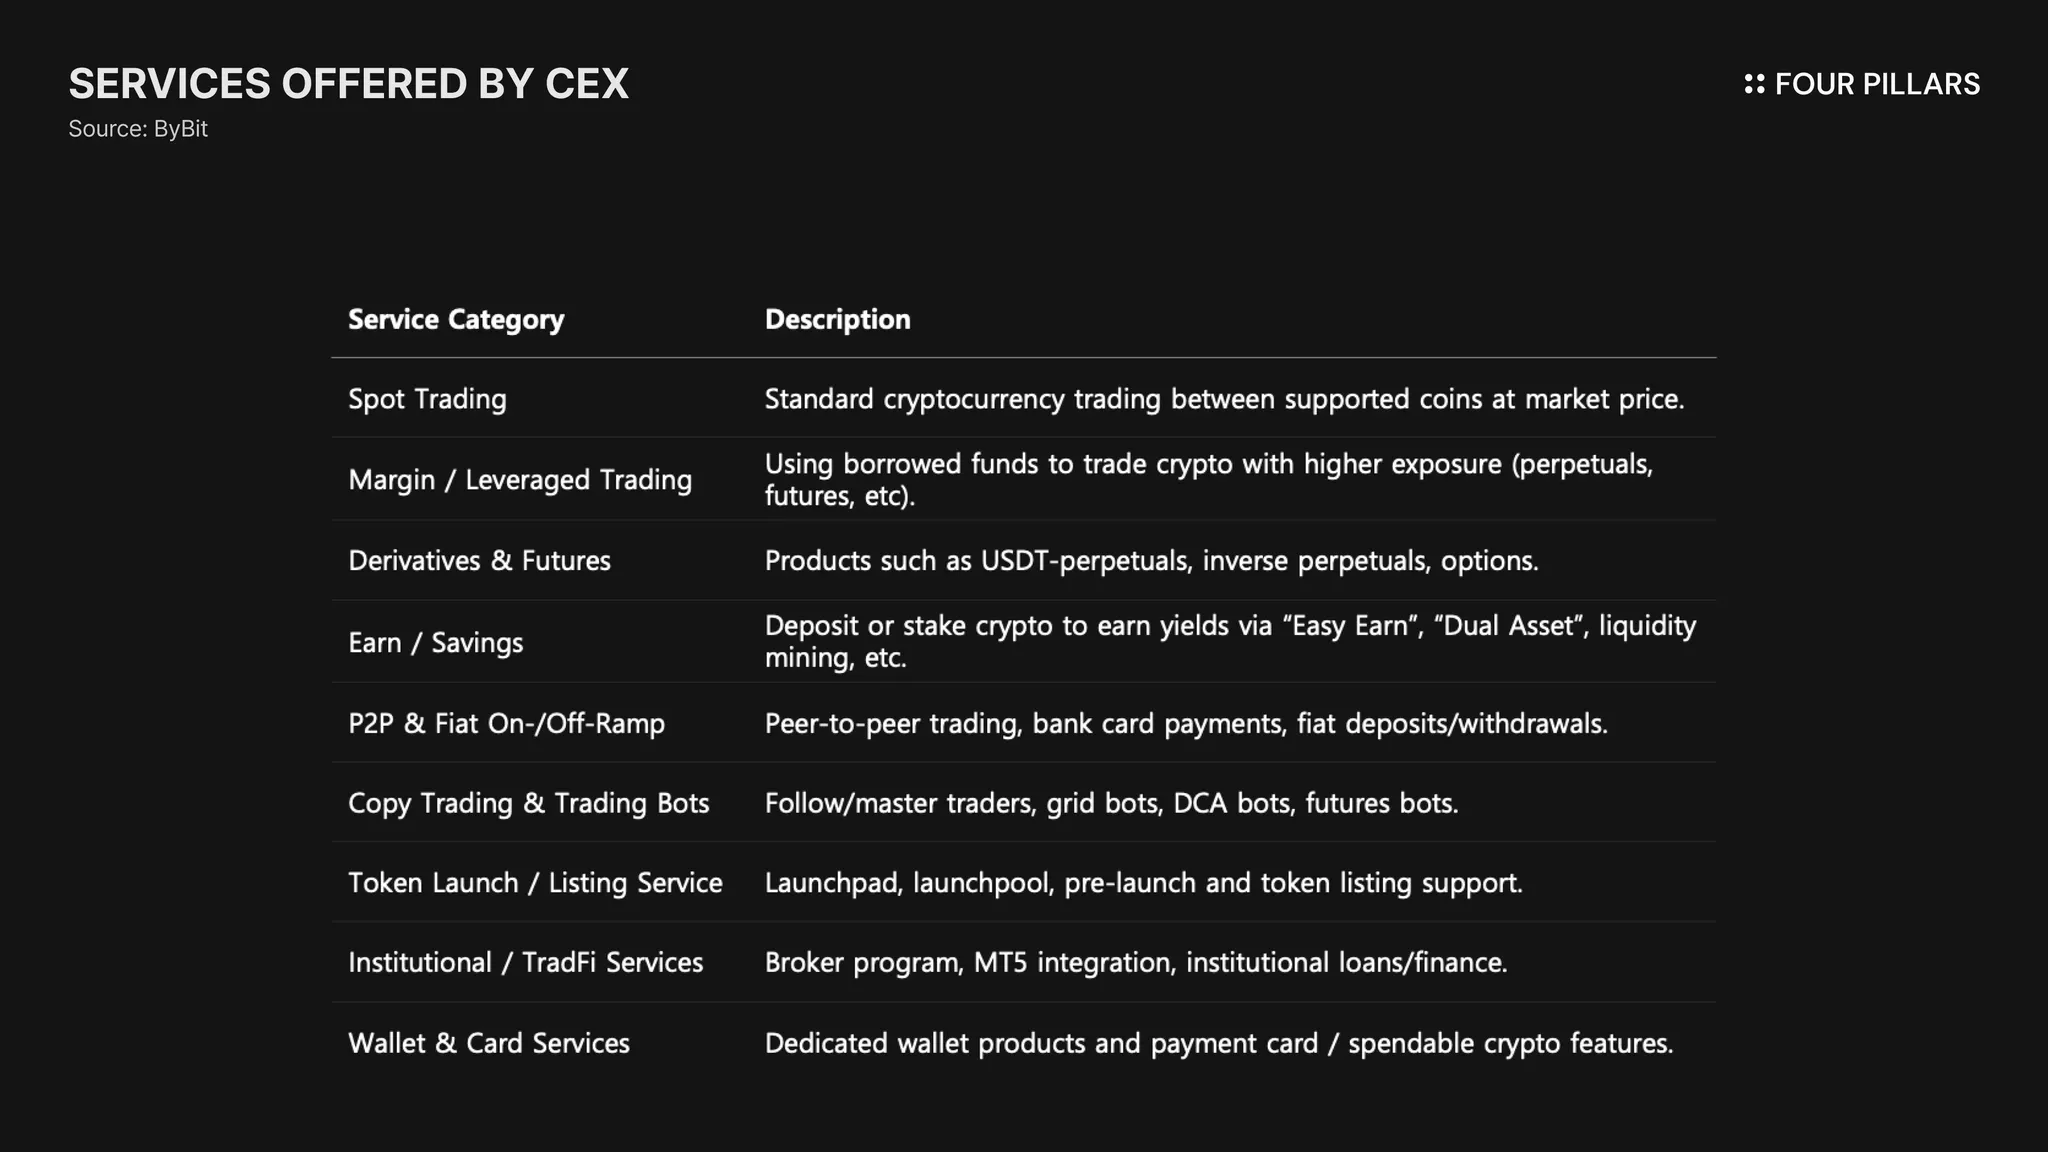The image size is (2048, 1152).
Task: Click the 'Token Launch / Listing Service' cell
Action: tap(535, 883)
